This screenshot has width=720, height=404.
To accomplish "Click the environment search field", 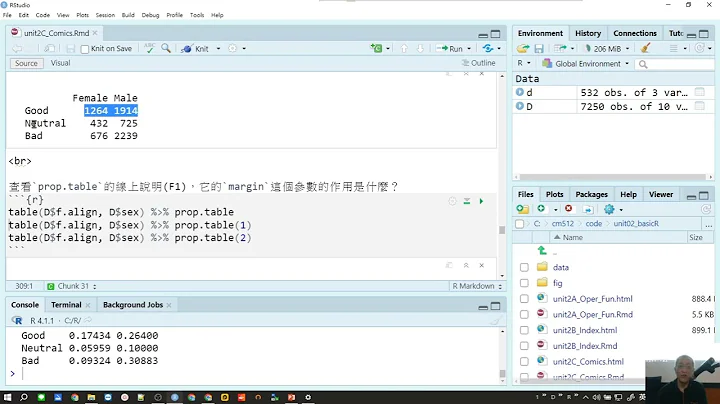I will [675, 64].
